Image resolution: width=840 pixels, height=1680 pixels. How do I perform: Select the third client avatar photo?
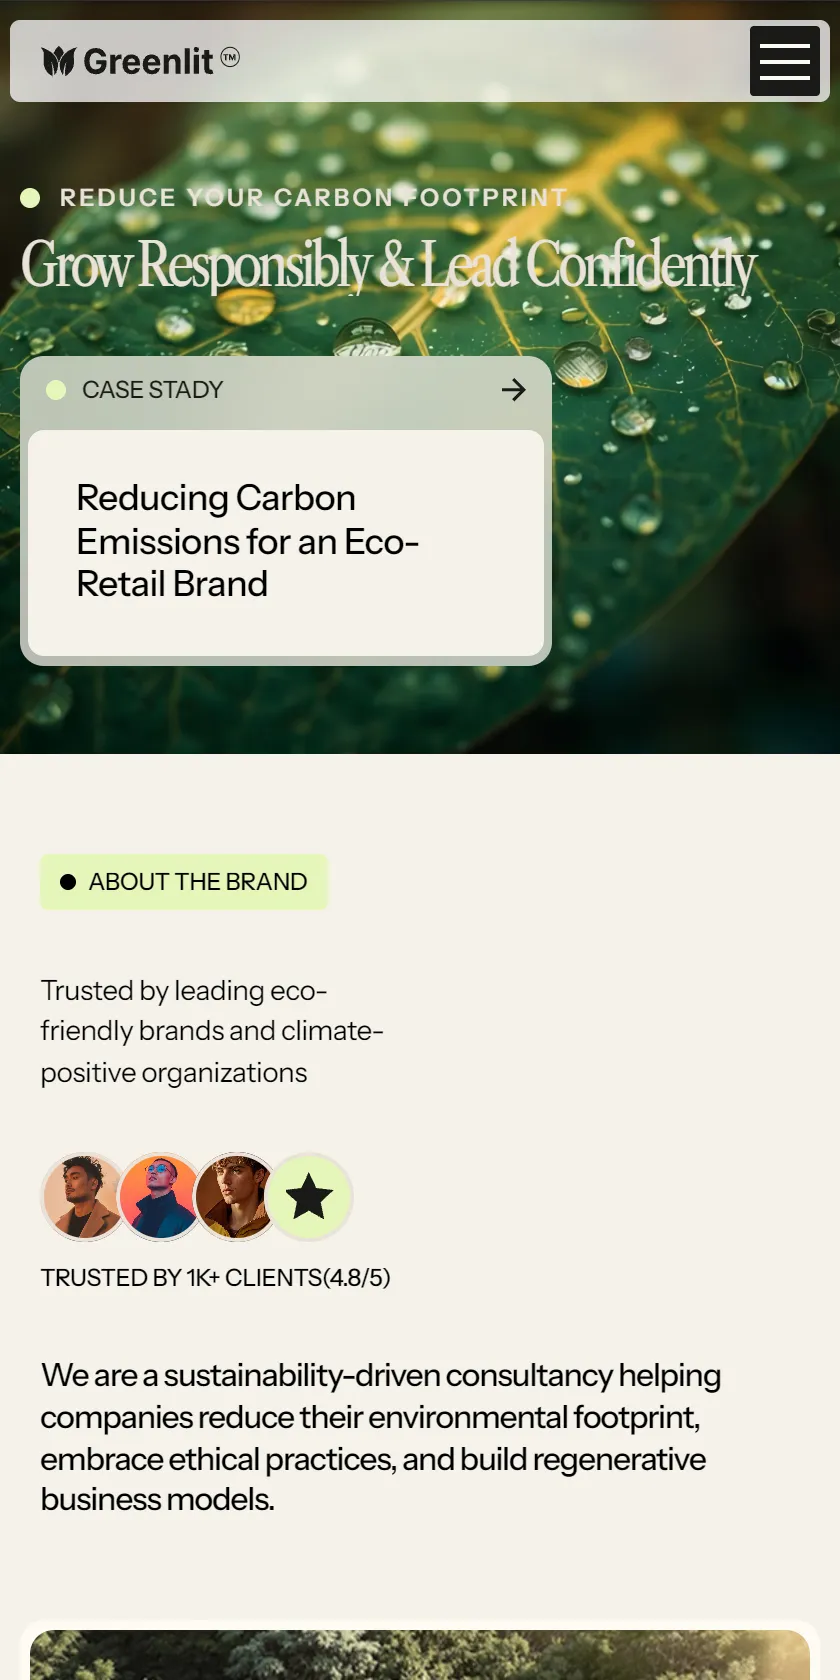click(x=235, y=1196)
